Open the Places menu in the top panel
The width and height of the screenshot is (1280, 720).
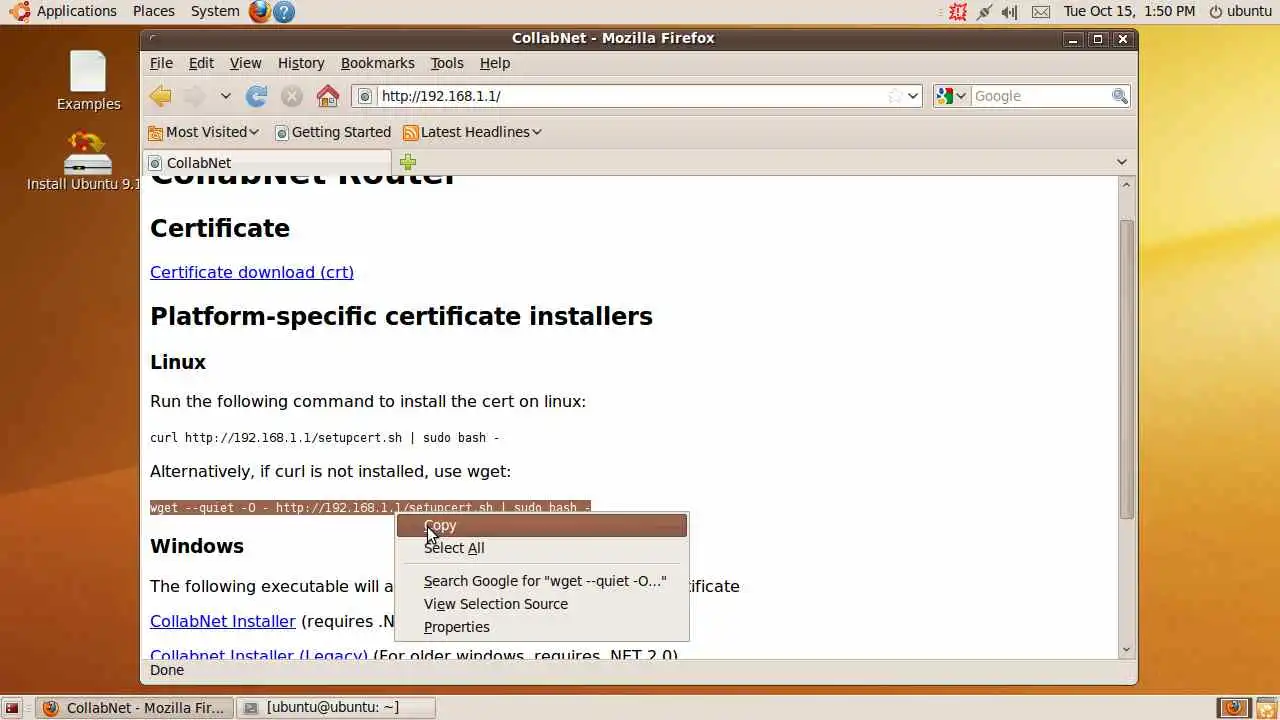point(153,11)
